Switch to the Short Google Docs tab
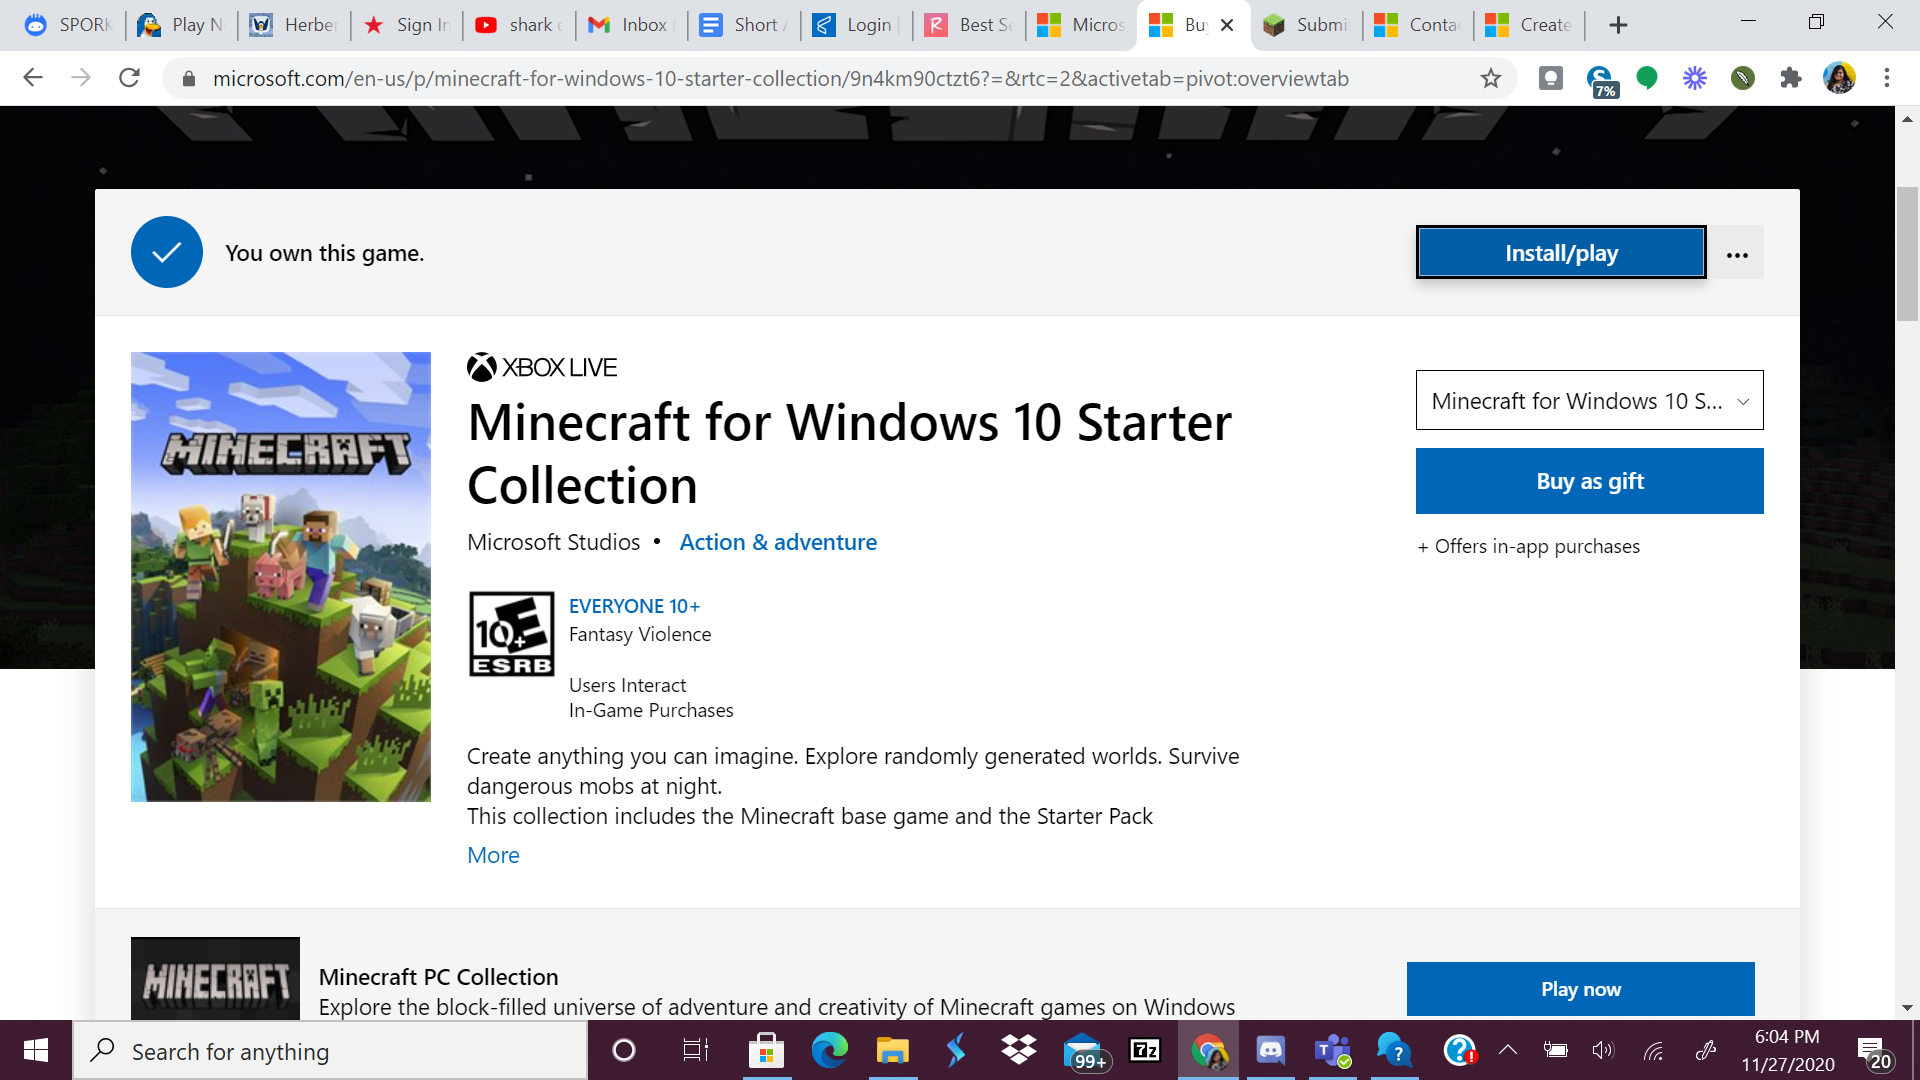 pos(743,25)
